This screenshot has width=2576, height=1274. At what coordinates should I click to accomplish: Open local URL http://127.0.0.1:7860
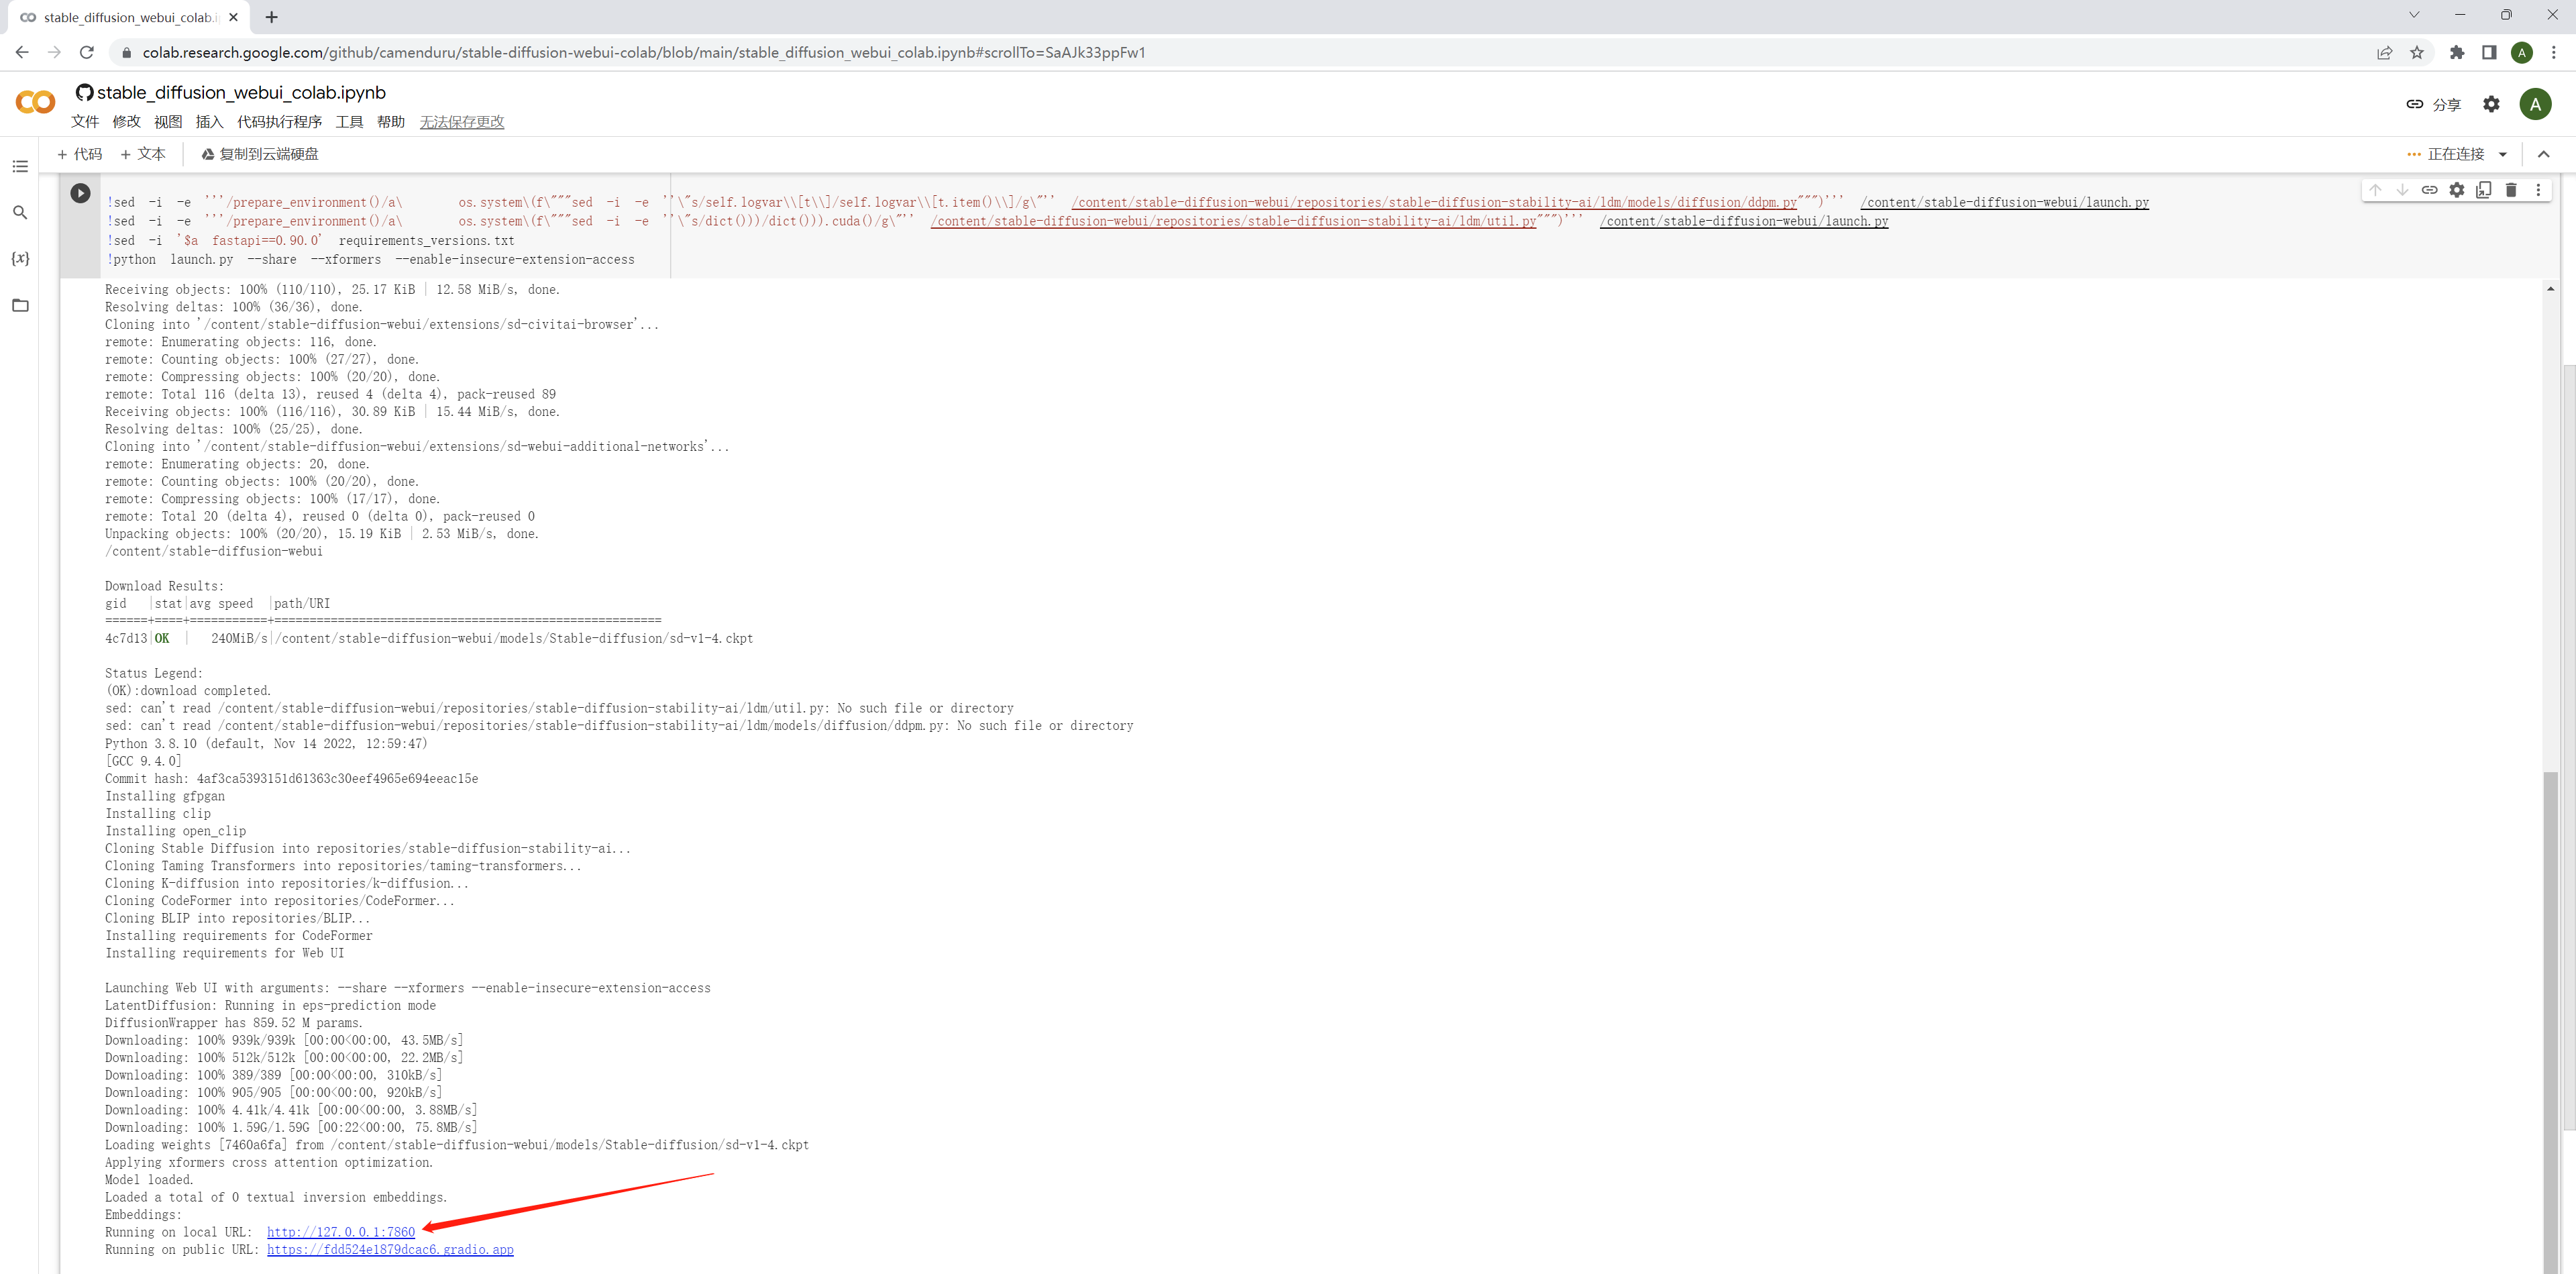(341, 1232)
